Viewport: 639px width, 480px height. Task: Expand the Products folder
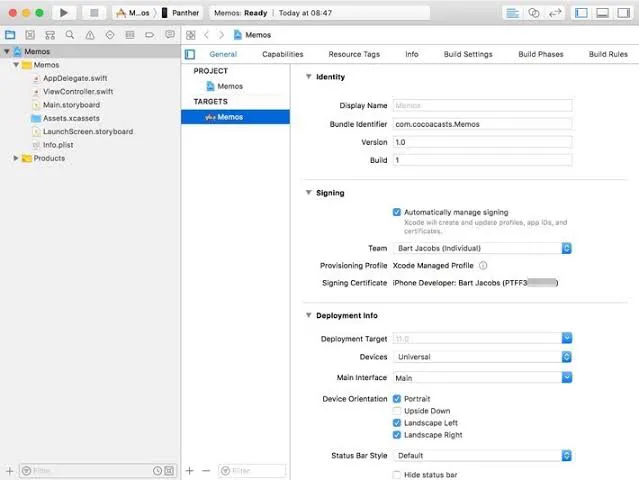click(16, 158)
